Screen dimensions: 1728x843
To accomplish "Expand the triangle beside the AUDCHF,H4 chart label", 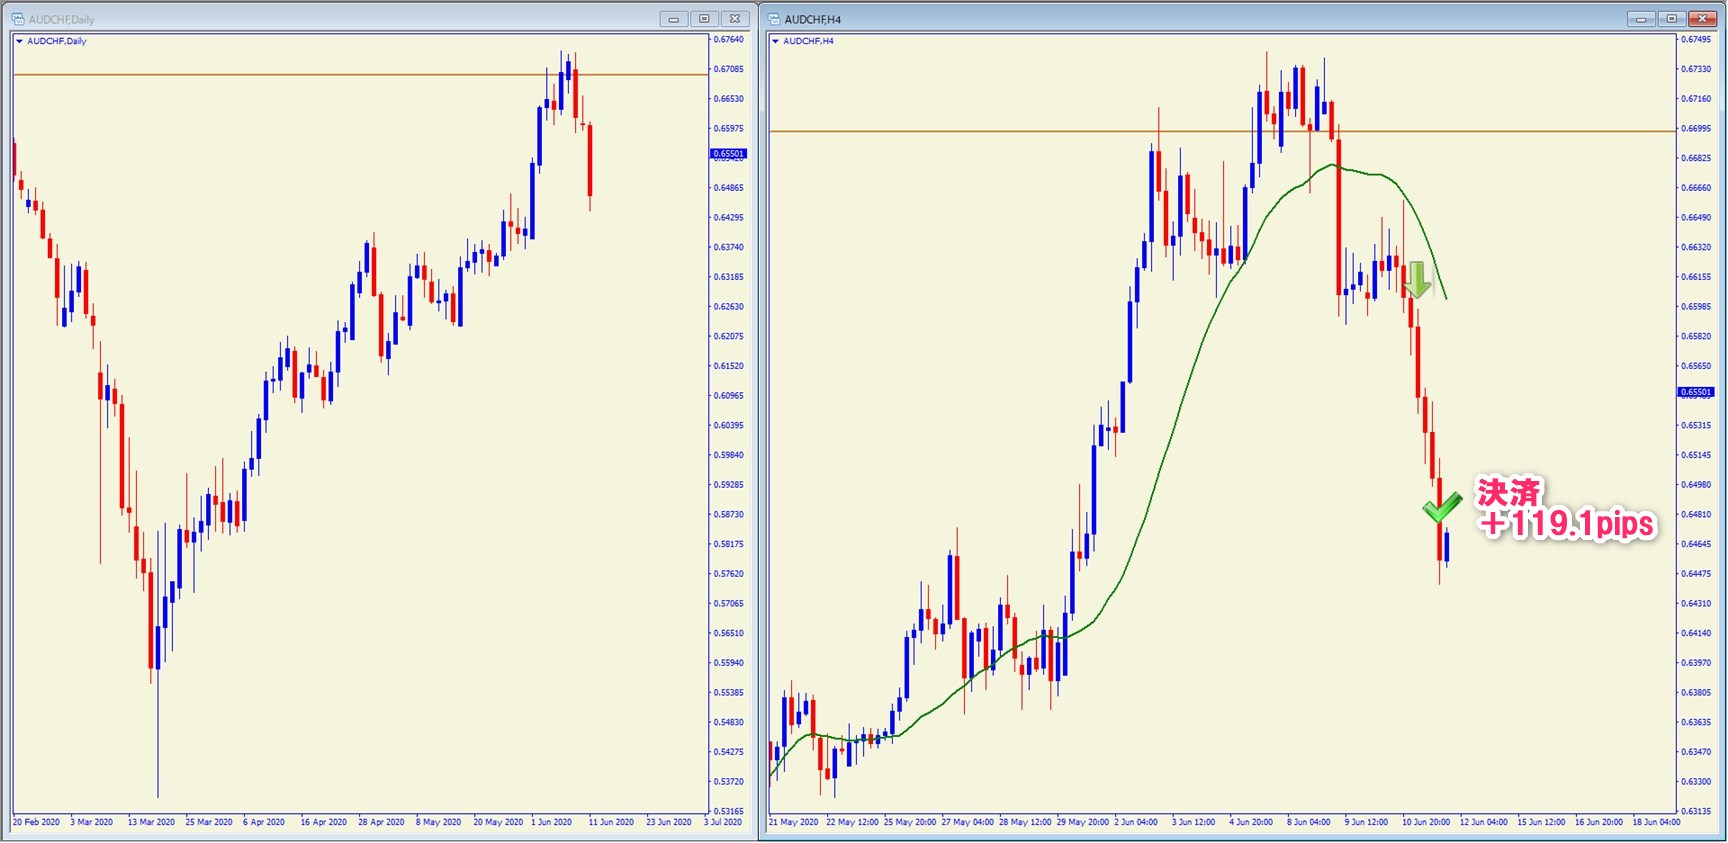I will (x=775, y=41).
